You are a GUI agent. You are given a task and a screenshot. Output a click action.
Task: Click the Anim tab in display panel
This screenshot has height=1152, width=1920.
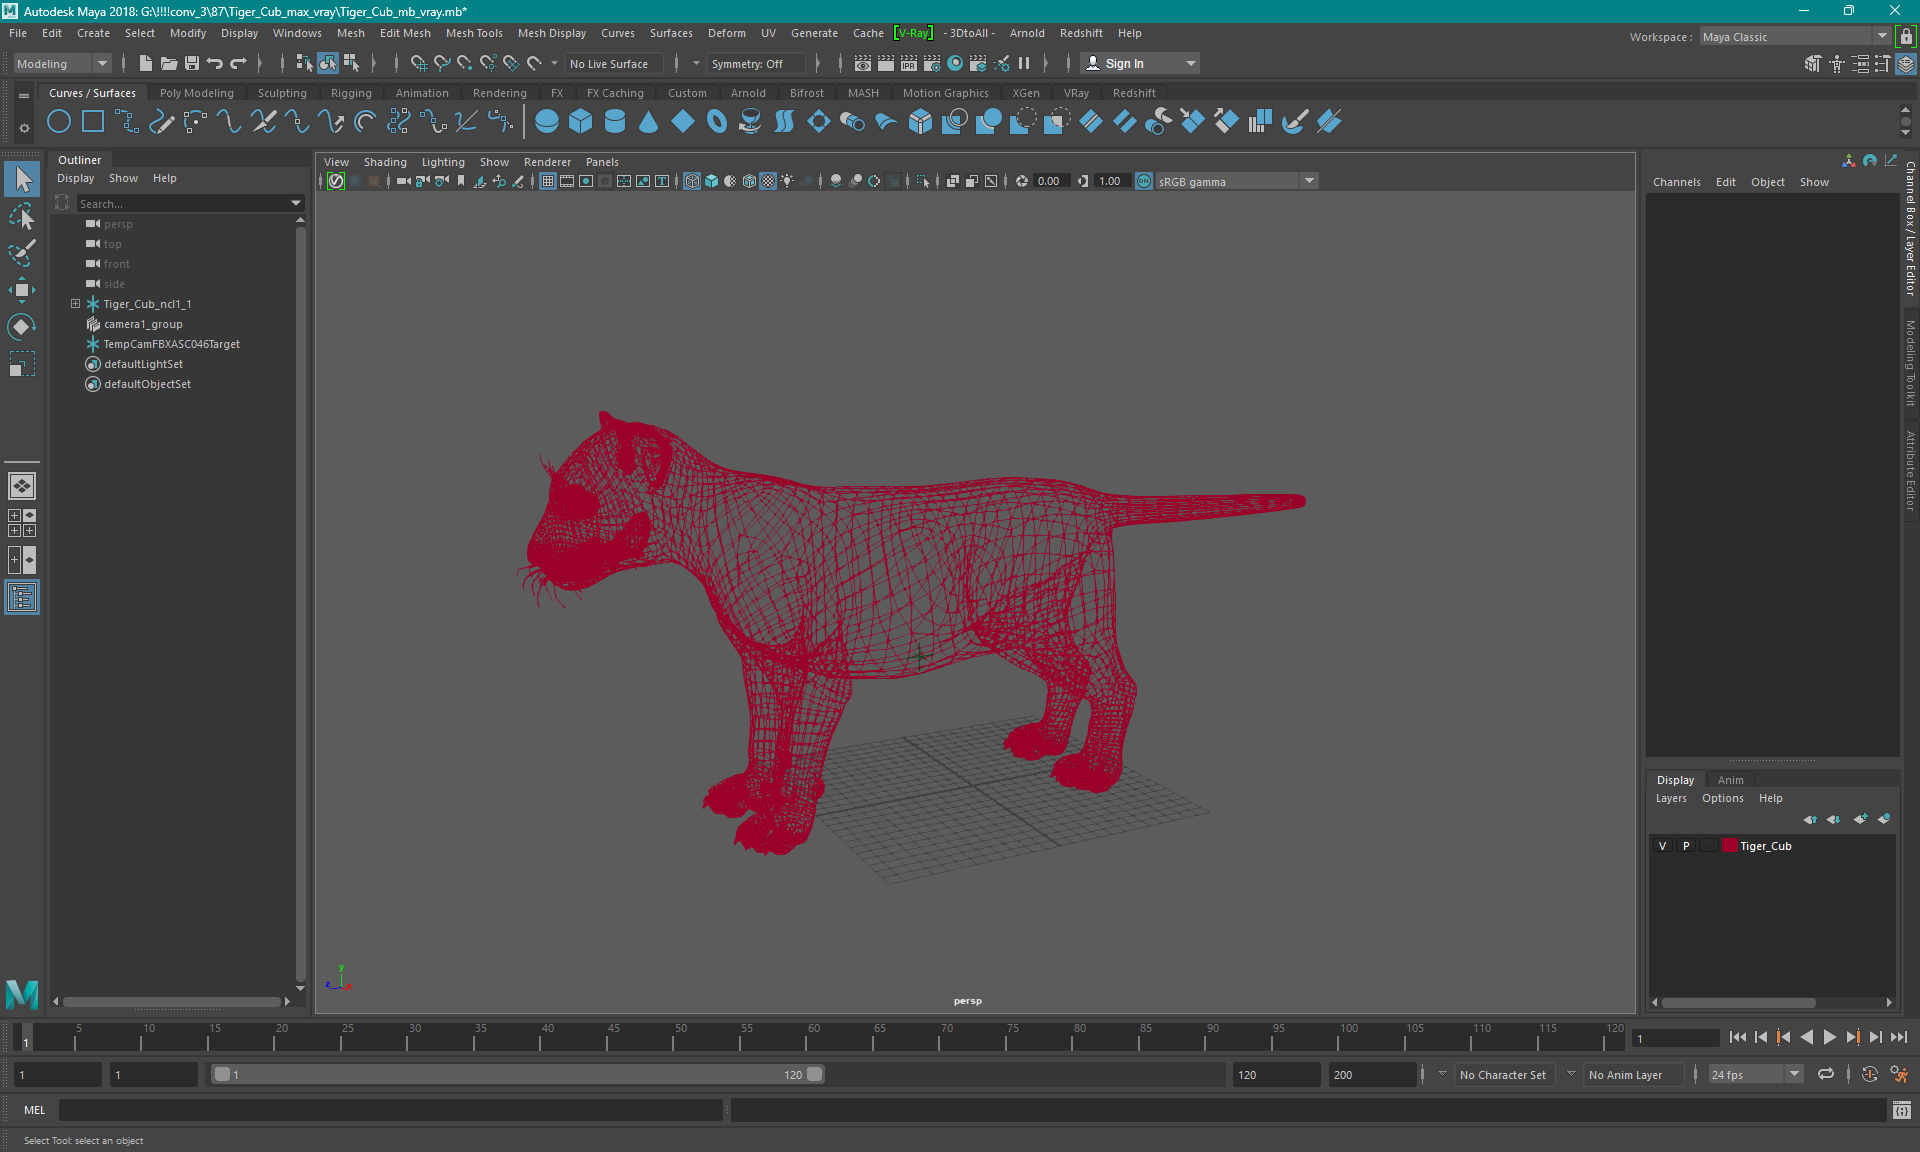tap(1729, 779)
